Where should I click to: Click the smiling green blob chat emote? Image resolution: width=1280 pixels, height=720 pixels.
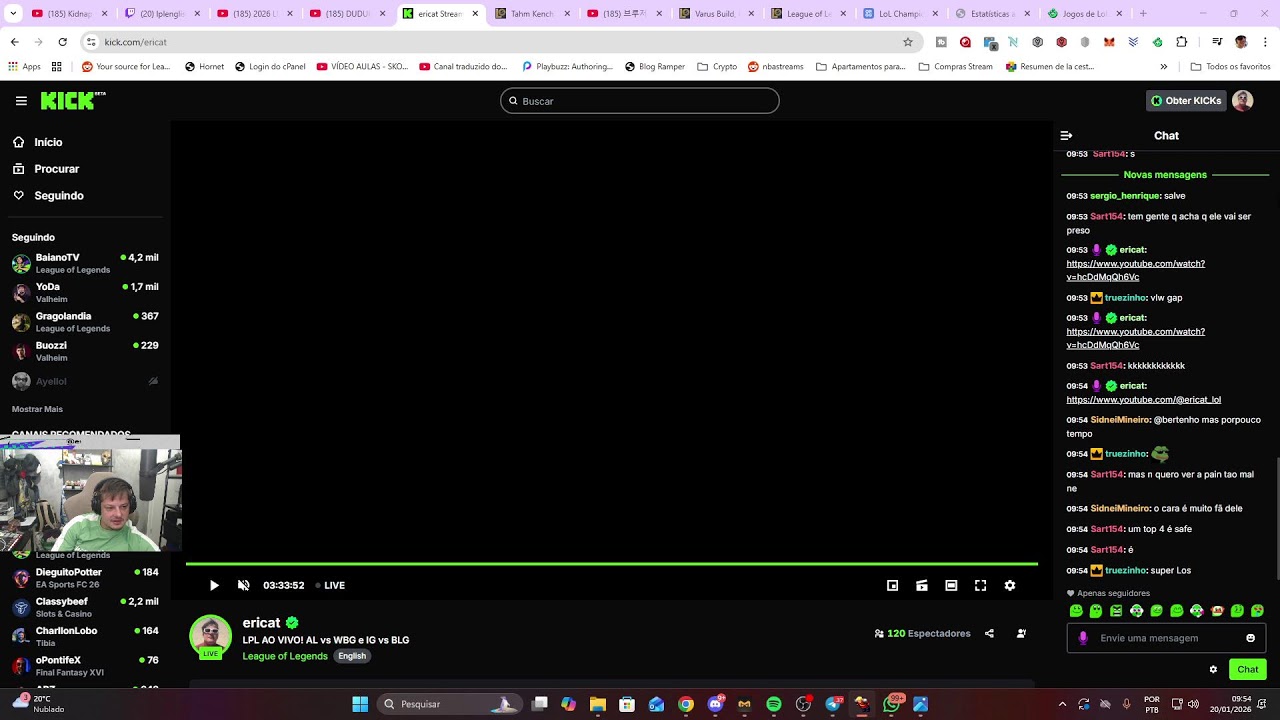(1076, 611)
